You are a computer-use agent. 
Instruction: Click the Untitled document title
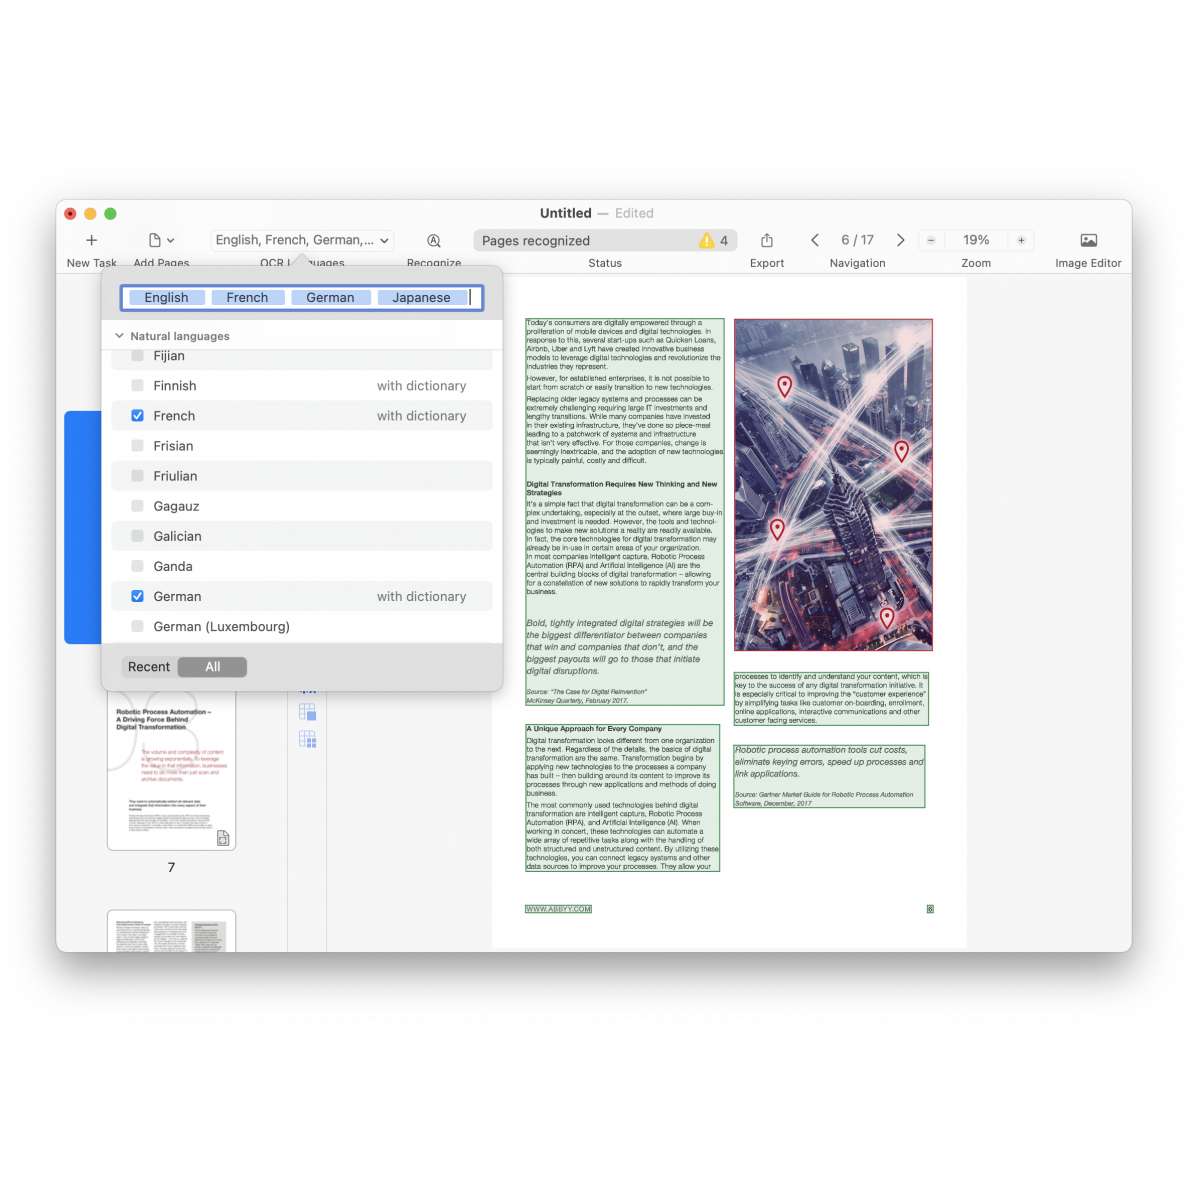(565, 213)
